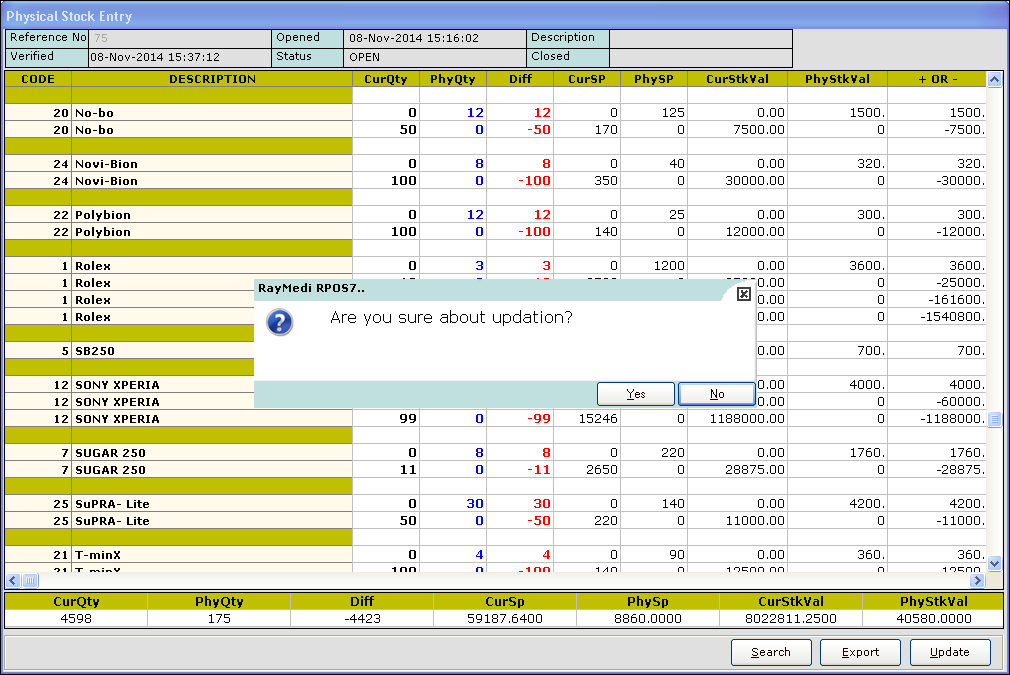Select the first Novi-Bion row description
The image size is (1010, 675).
(x=212, y=164)
